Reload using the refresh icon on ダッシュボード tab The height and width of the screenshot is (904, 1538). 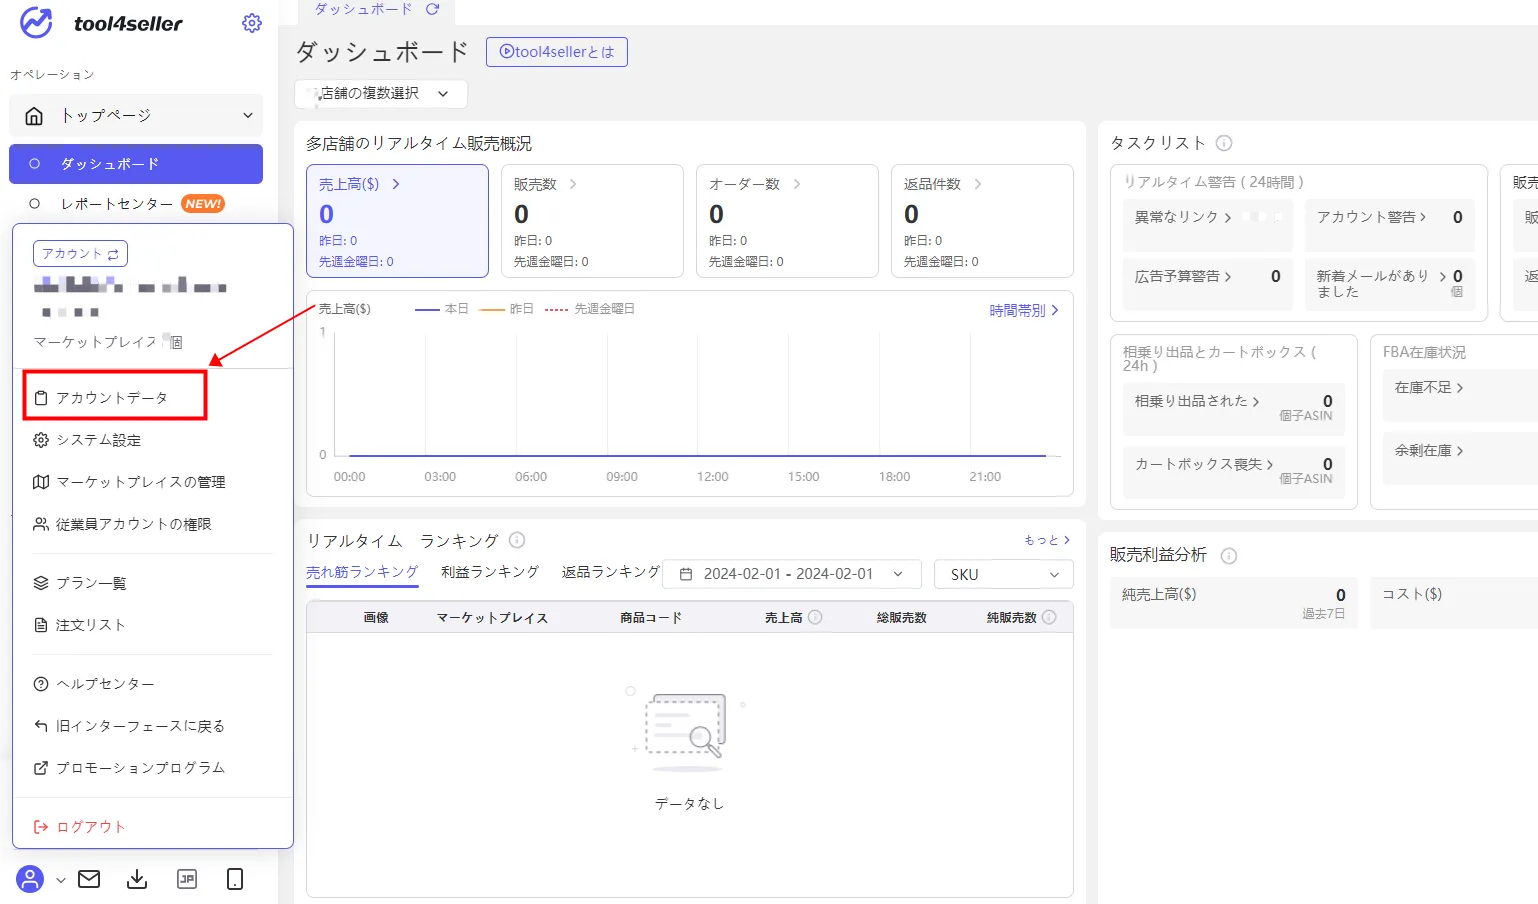[433, 9]
